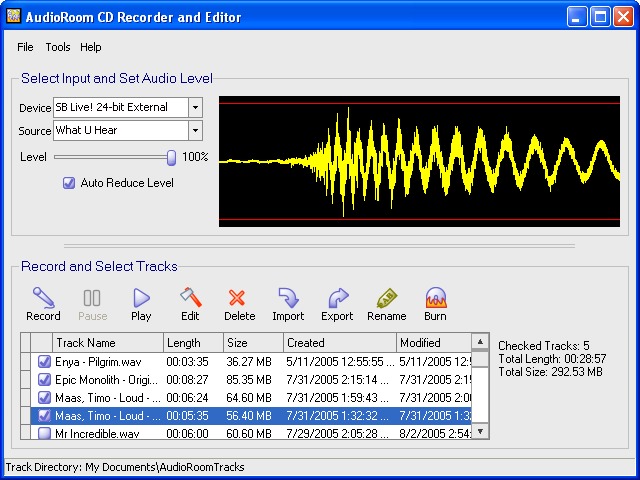640x480 pixels.
Task: Click the Record microphone icon
Action: [44, 298]
